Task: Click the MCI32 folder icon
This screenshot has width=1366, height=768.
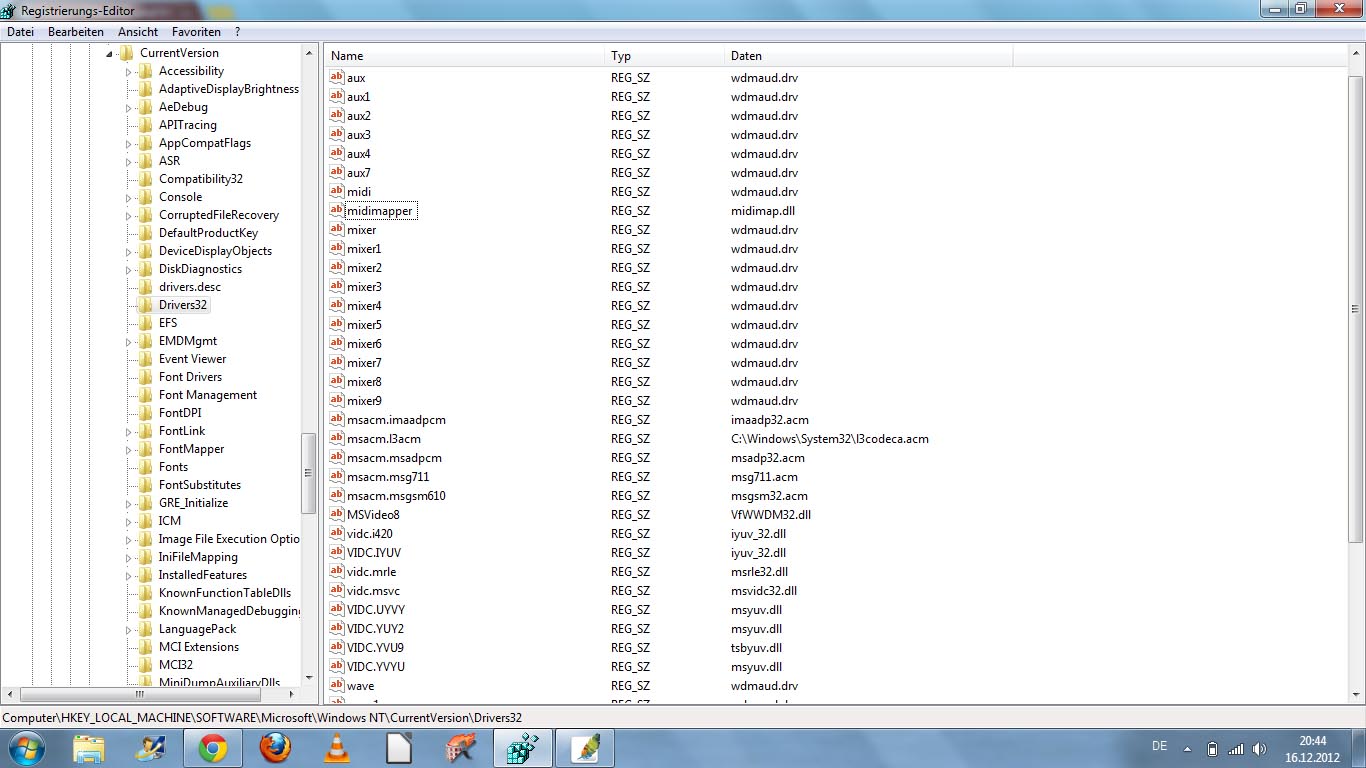Action: pyautogui.click(x=146, y=665)
